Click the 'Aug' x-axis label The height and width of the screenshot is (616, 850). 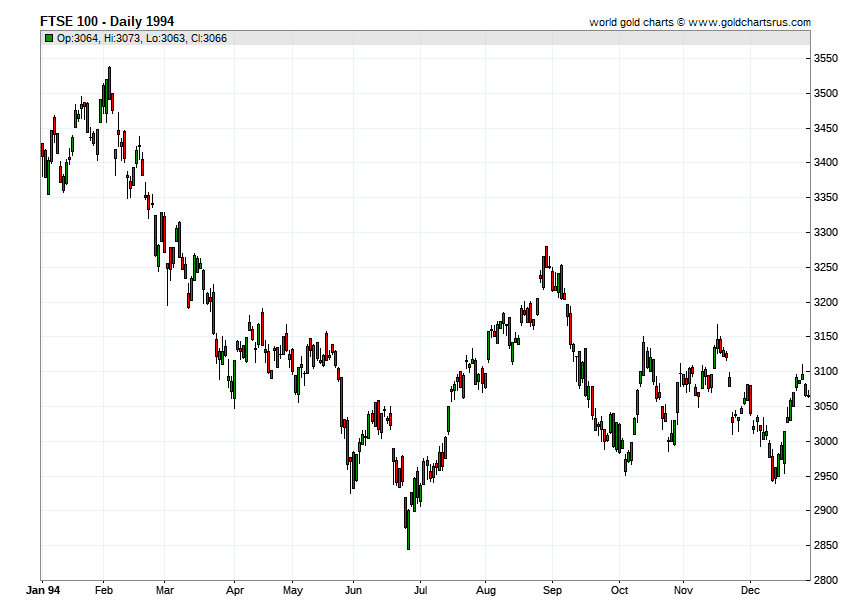(x=486, y=590)
